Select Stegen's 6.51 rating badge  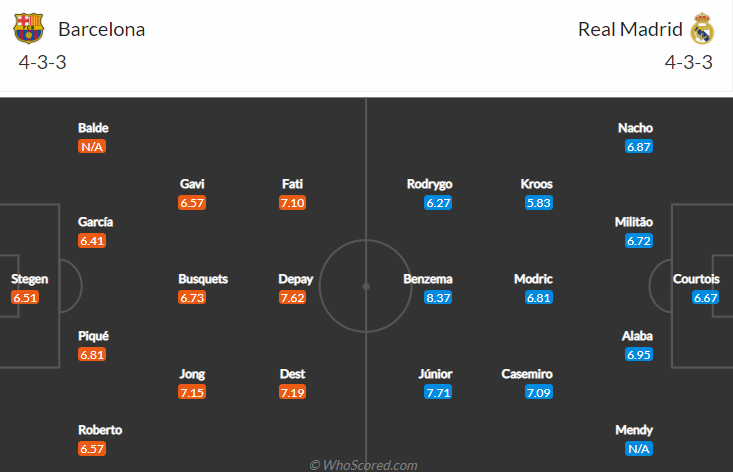pyautogui.click(x=25, y=298)
